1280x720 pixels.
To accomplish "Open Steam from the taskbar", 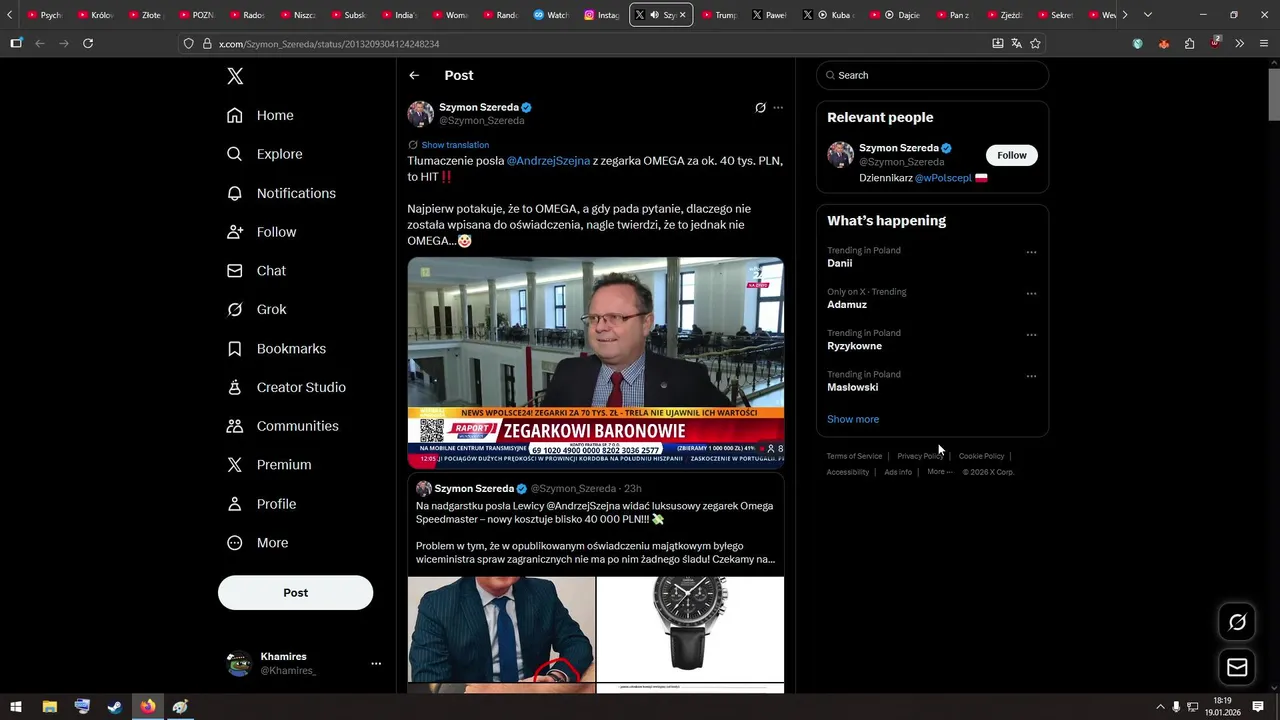I will coord(115,707).
